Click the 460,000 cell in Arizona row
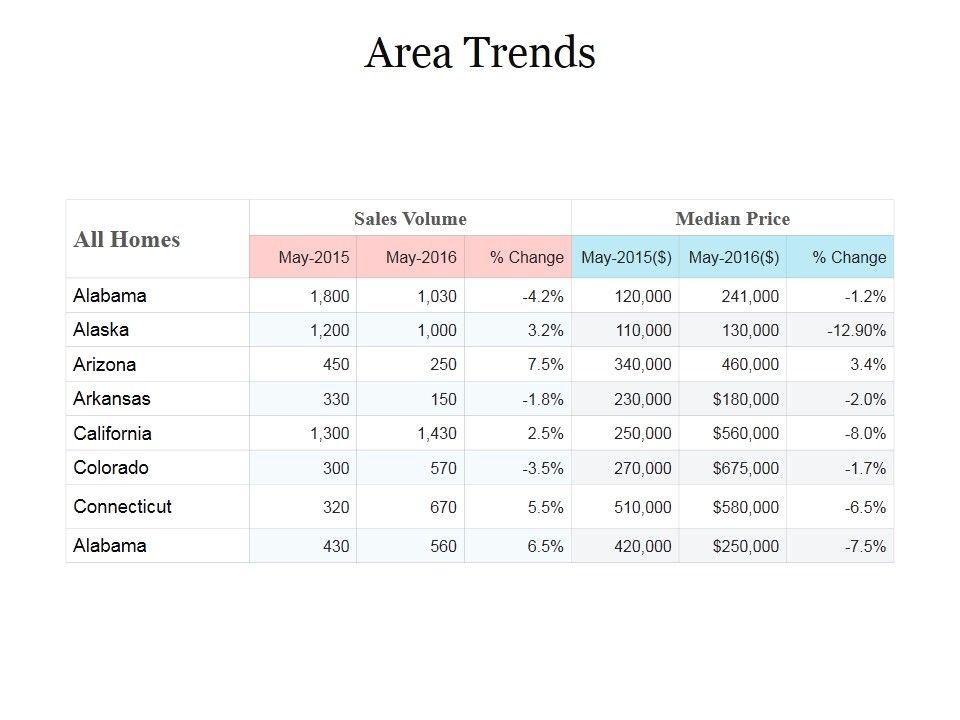Viewport: 960px width, 720px height. pyautogui.click(x=733, y=364)
